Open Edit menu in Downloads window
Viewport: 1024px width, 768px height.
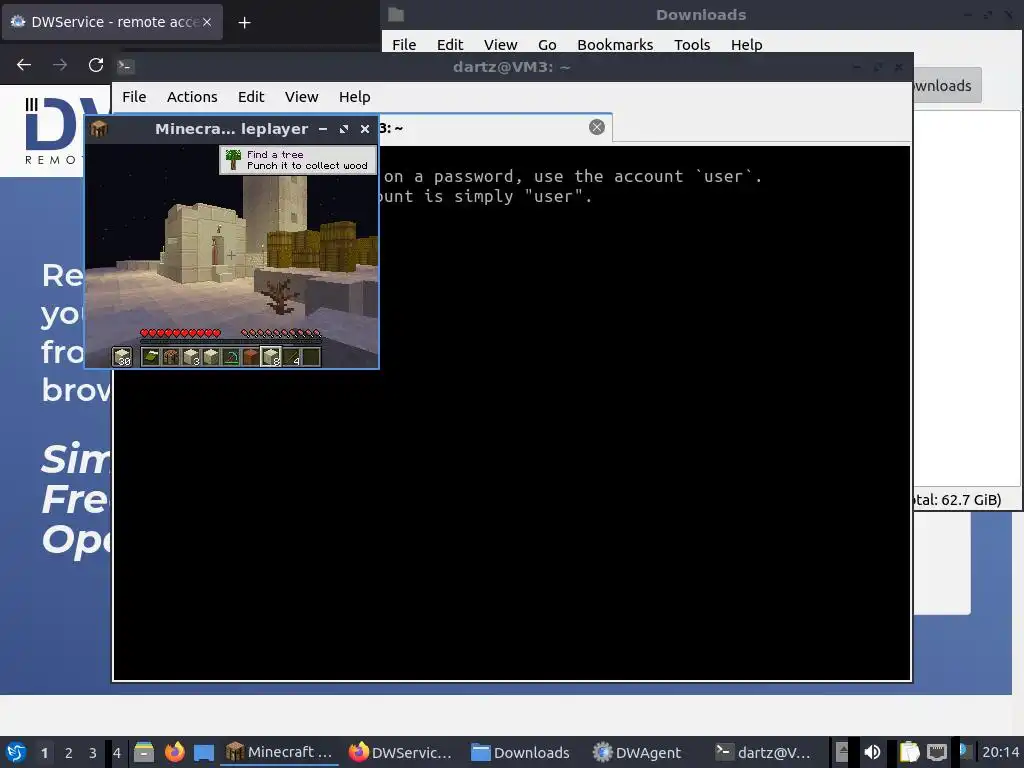click(450, 44)
